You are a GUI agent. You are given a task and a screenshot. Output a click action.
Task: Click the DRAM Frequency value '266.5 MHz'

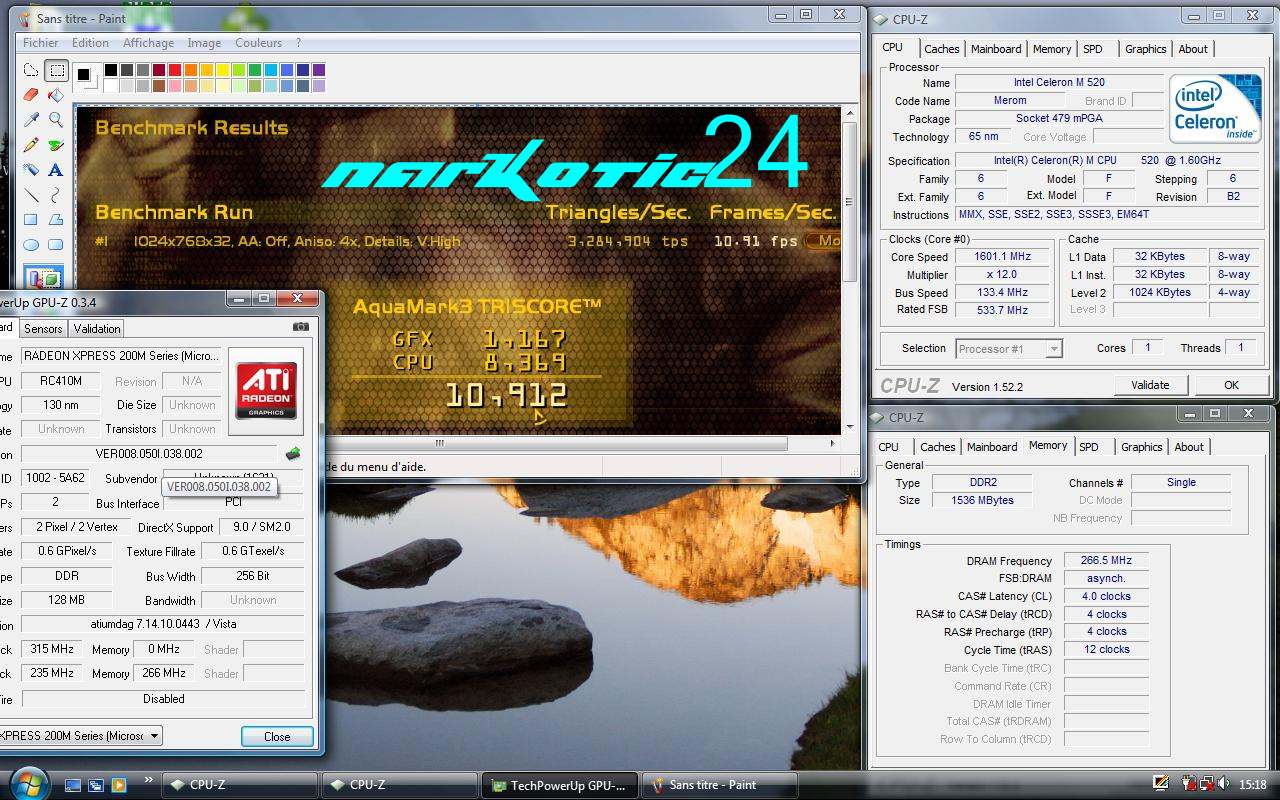coord(1106,561)
